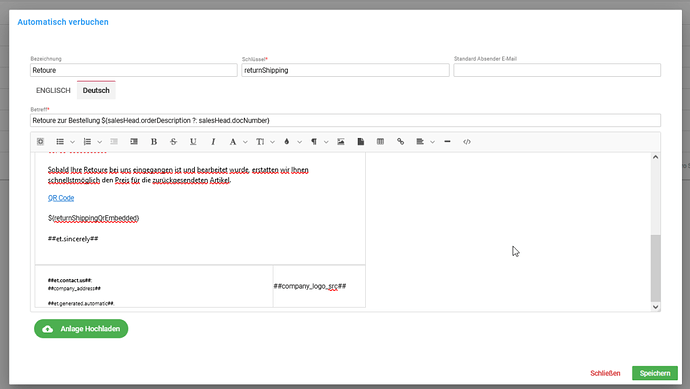Click the ##company_logo_src## placeholder cell
The image size is (690, 389).
tap(319, 286)
